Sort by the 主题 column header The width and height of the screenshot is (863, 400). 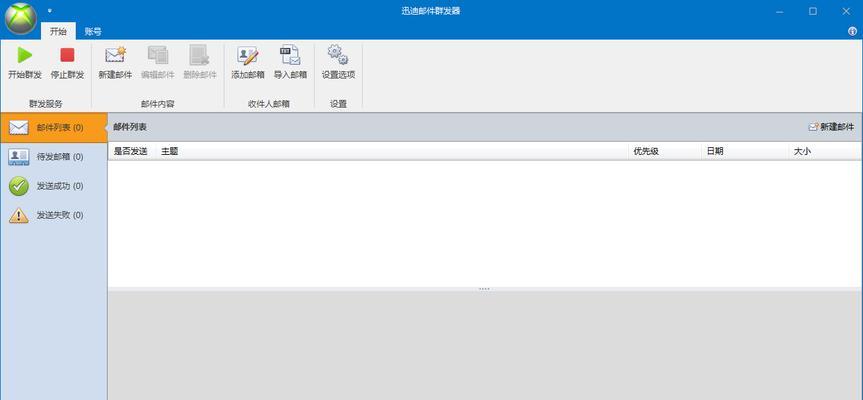pos(392,151)
